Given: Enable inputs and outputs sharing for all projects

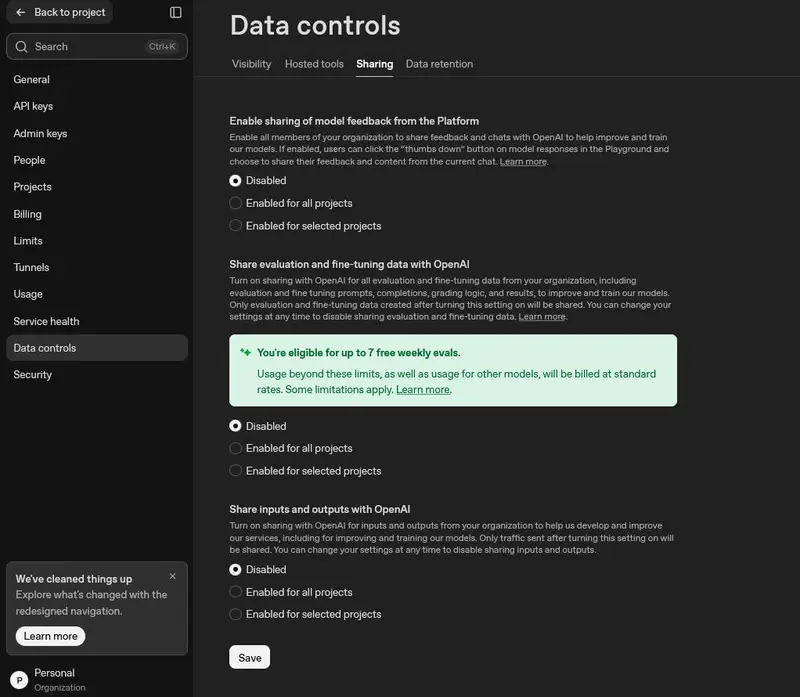Looking at the screenshot, I should click(235, 592).
